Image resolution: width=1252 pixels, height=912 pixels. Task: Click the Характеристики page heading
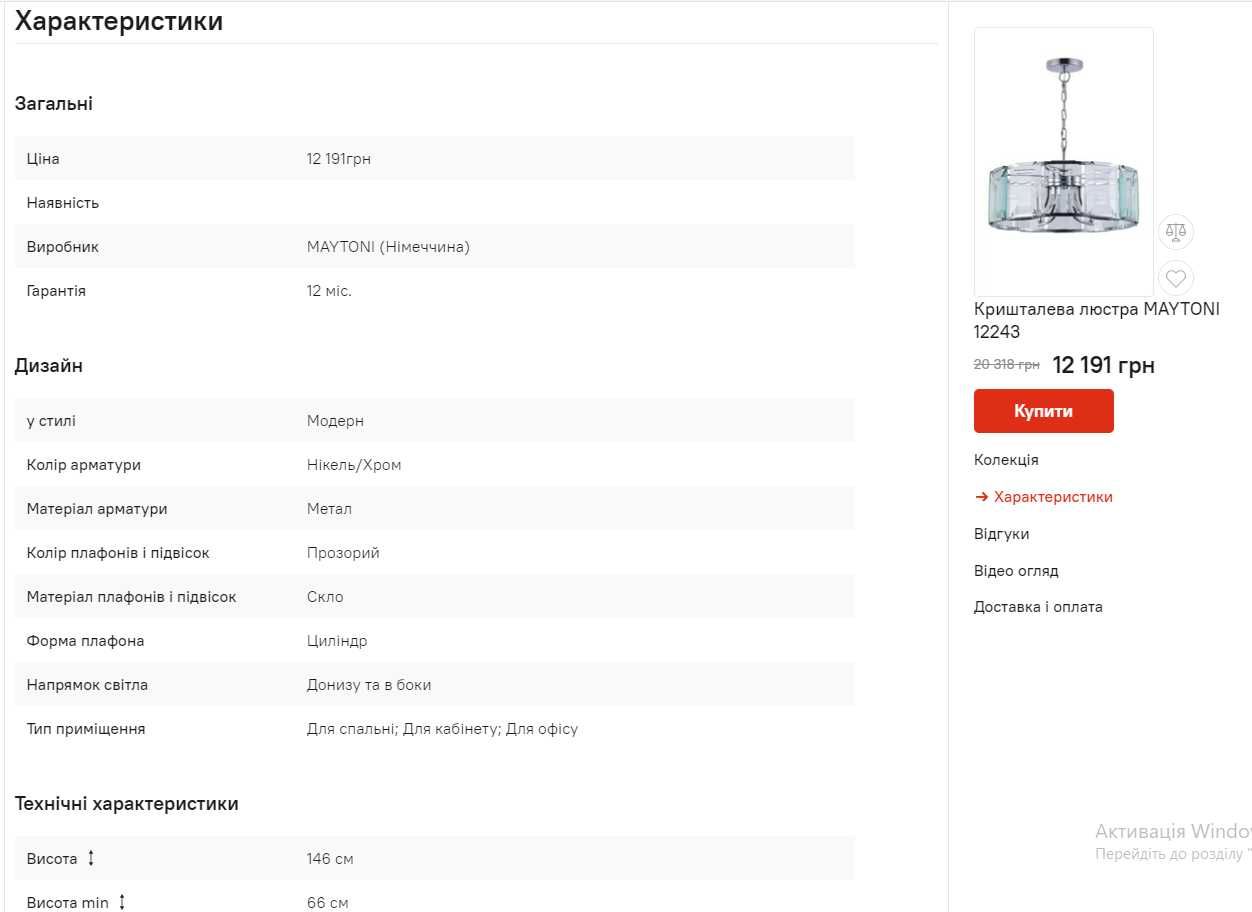click(119, 21)
